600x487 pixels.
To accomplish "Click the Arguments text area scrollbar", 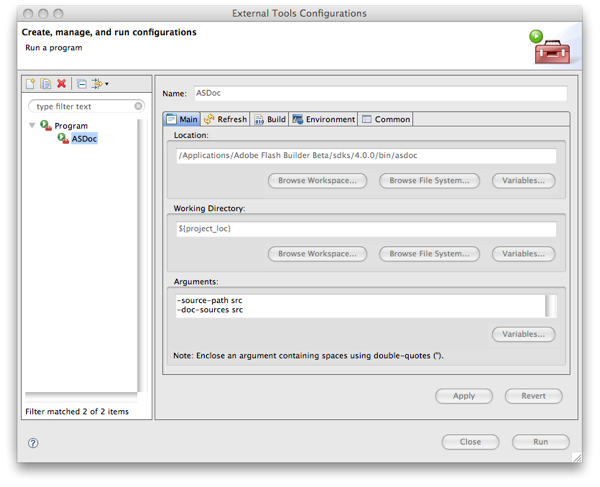I will click(551, 306).
